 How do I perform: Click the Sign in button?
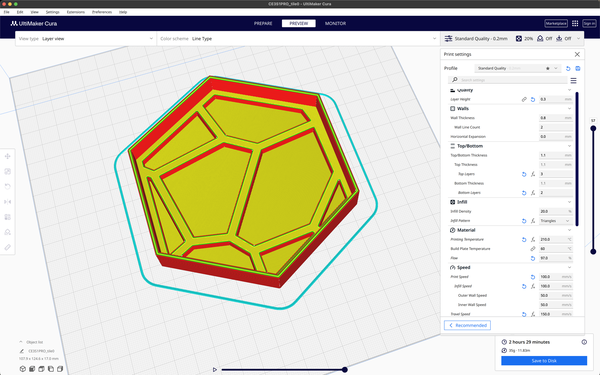tap(589, 23)
